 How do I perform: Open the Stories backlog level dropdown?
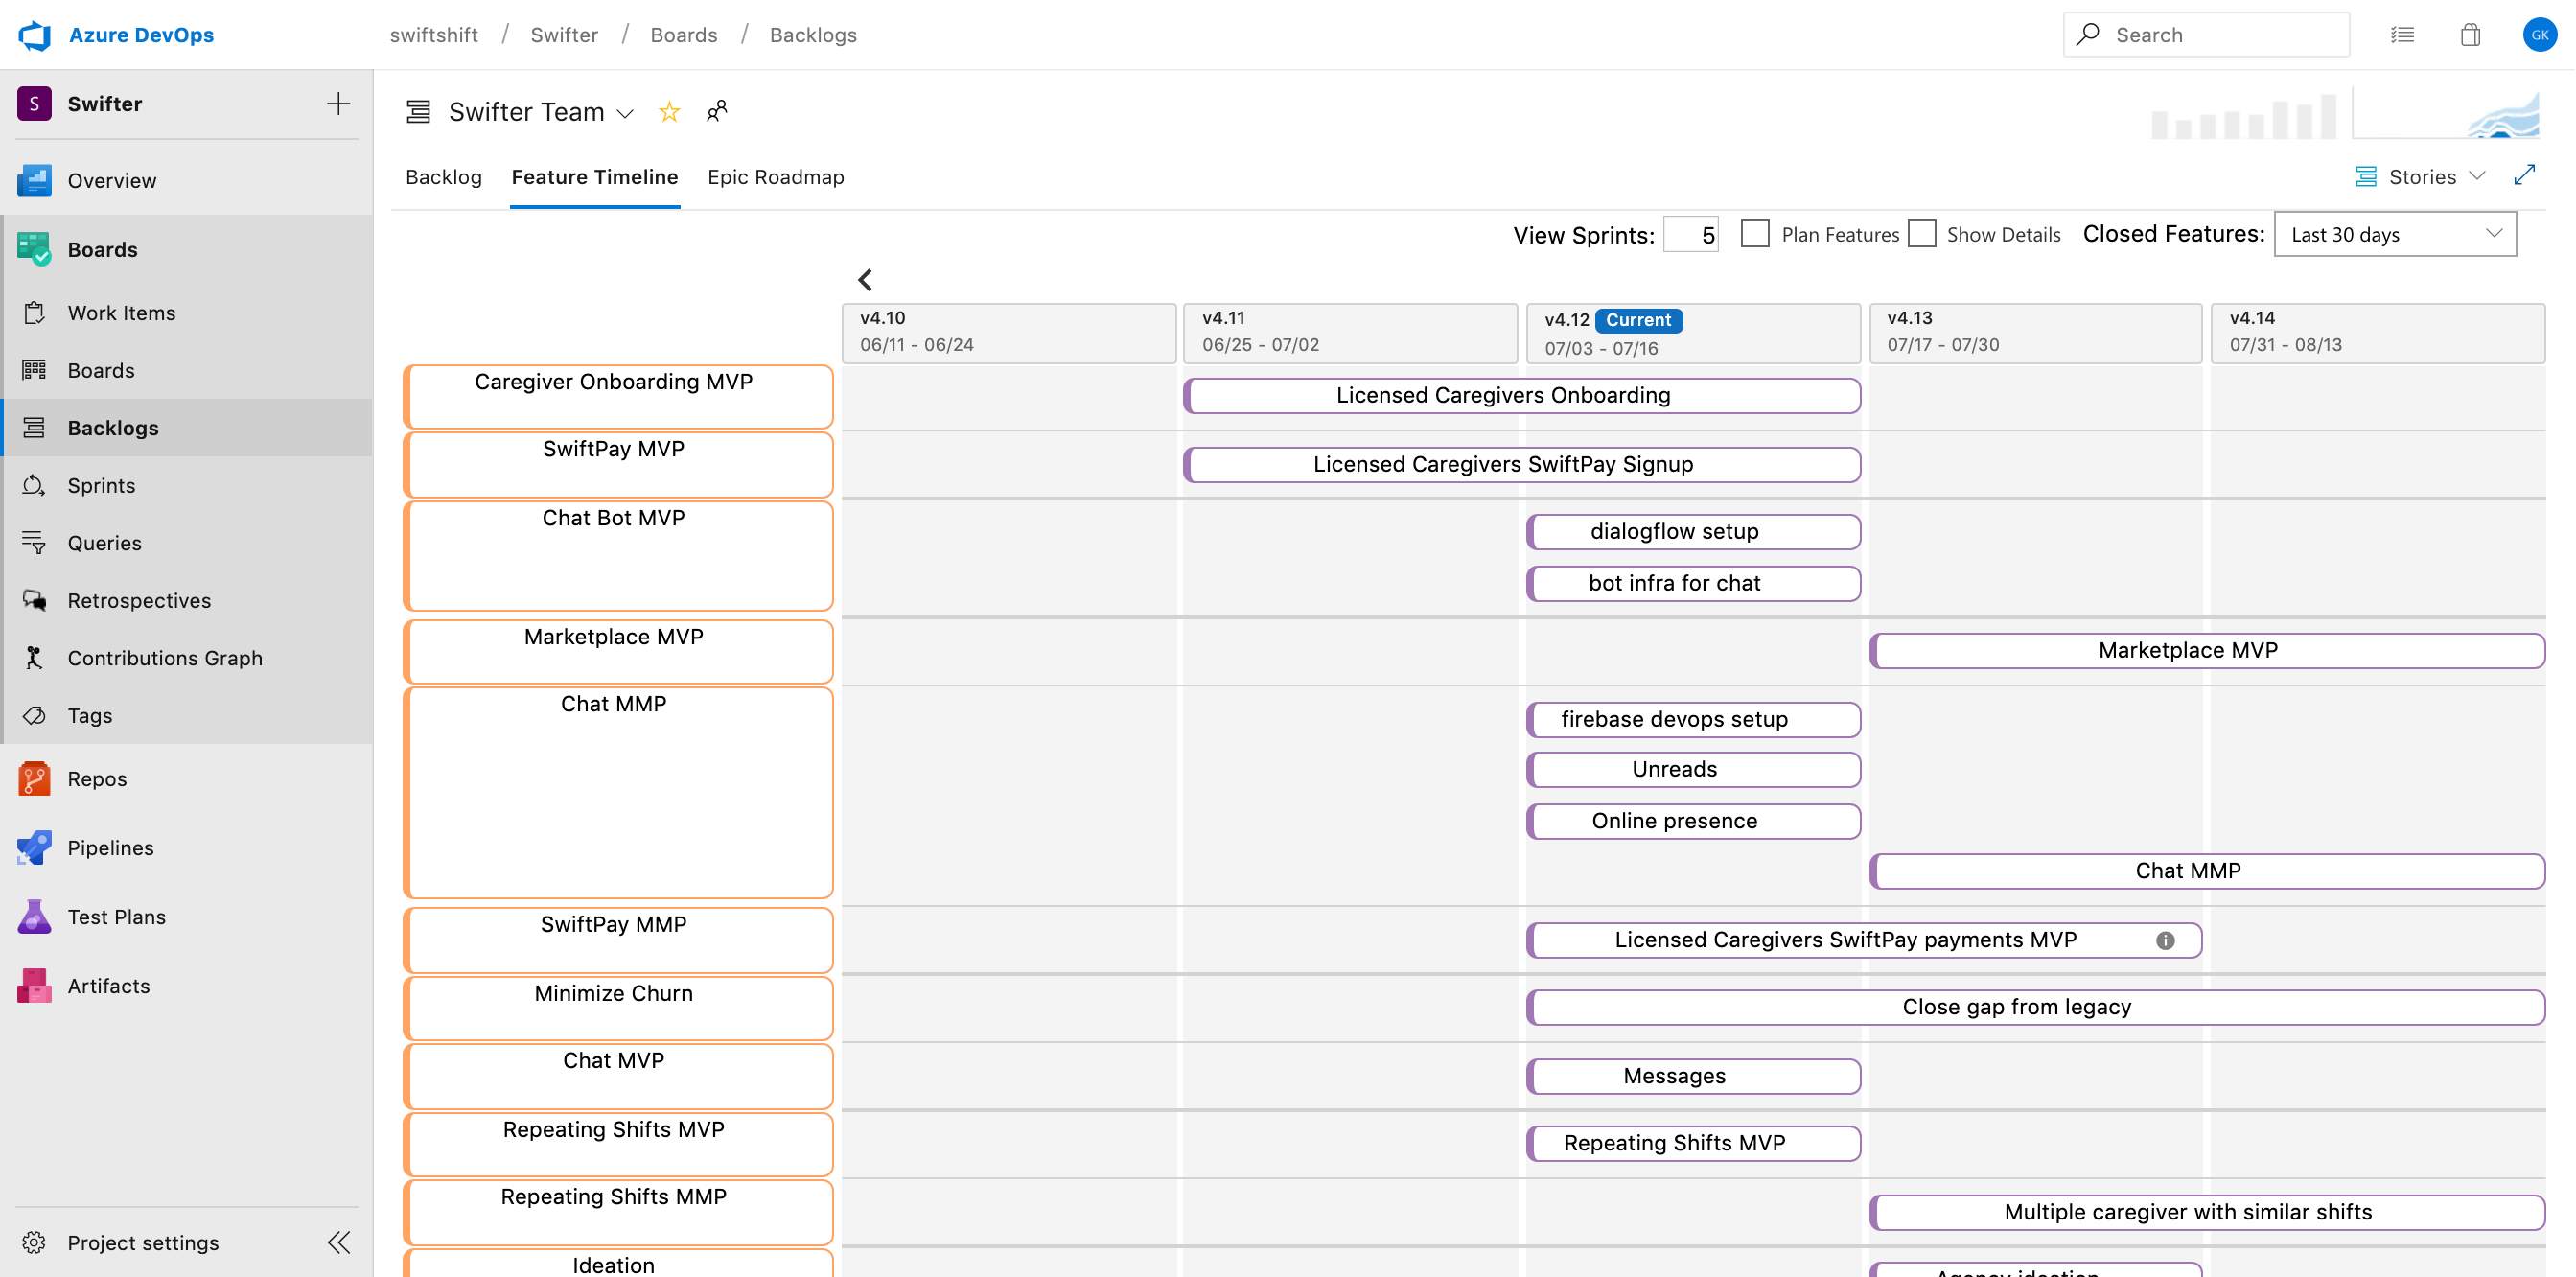[x=2421, y=176]
